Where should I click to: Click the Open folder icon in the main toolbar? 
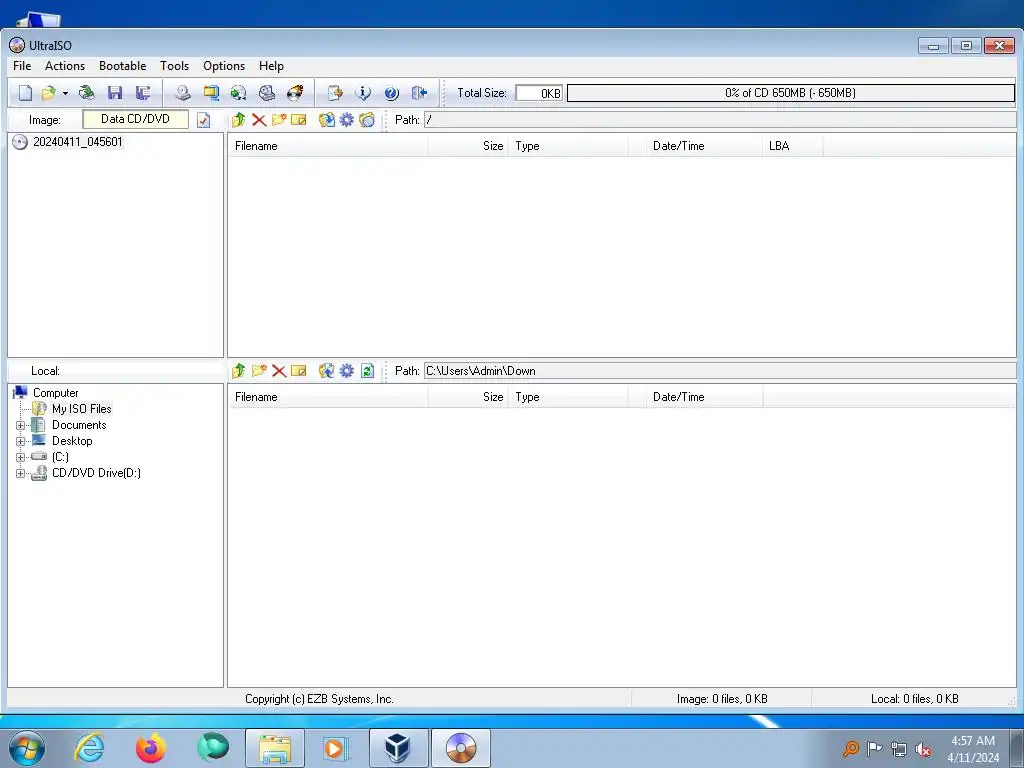(48, 93)
